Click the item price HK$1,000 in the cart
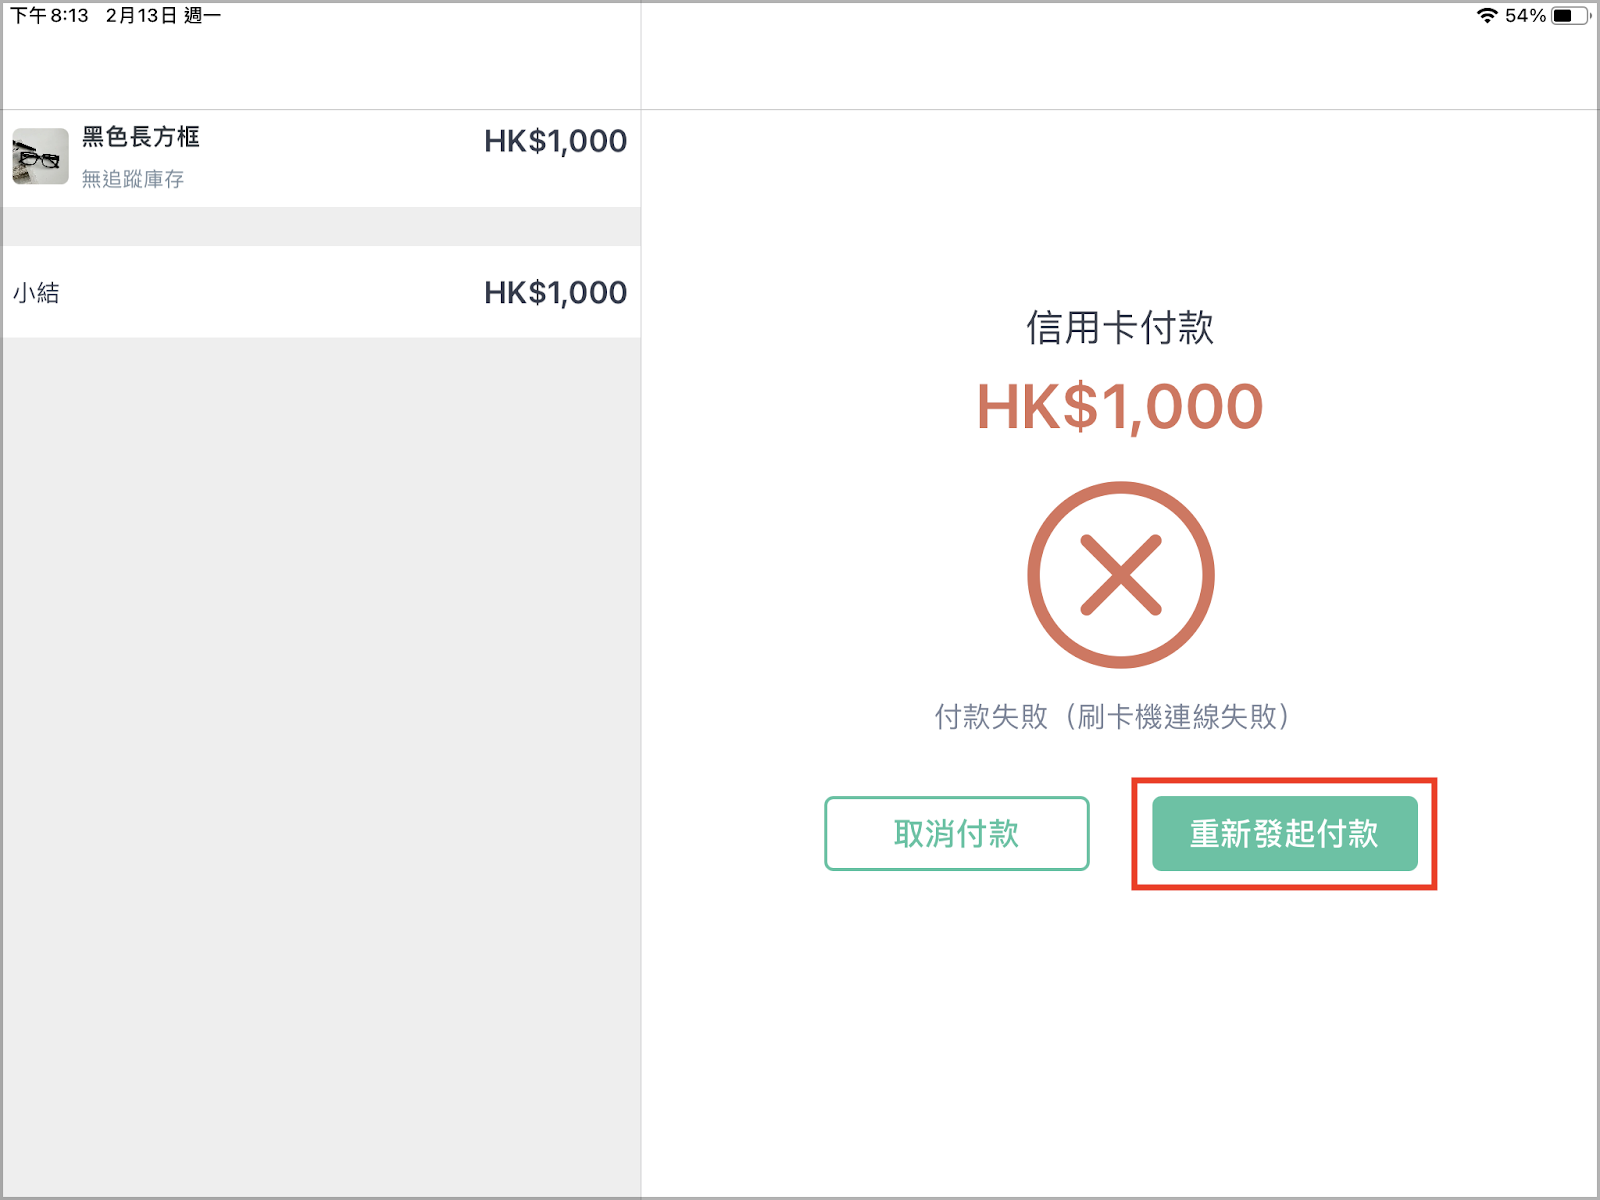Screen dimensions: 1600x1200 (555, 141)
